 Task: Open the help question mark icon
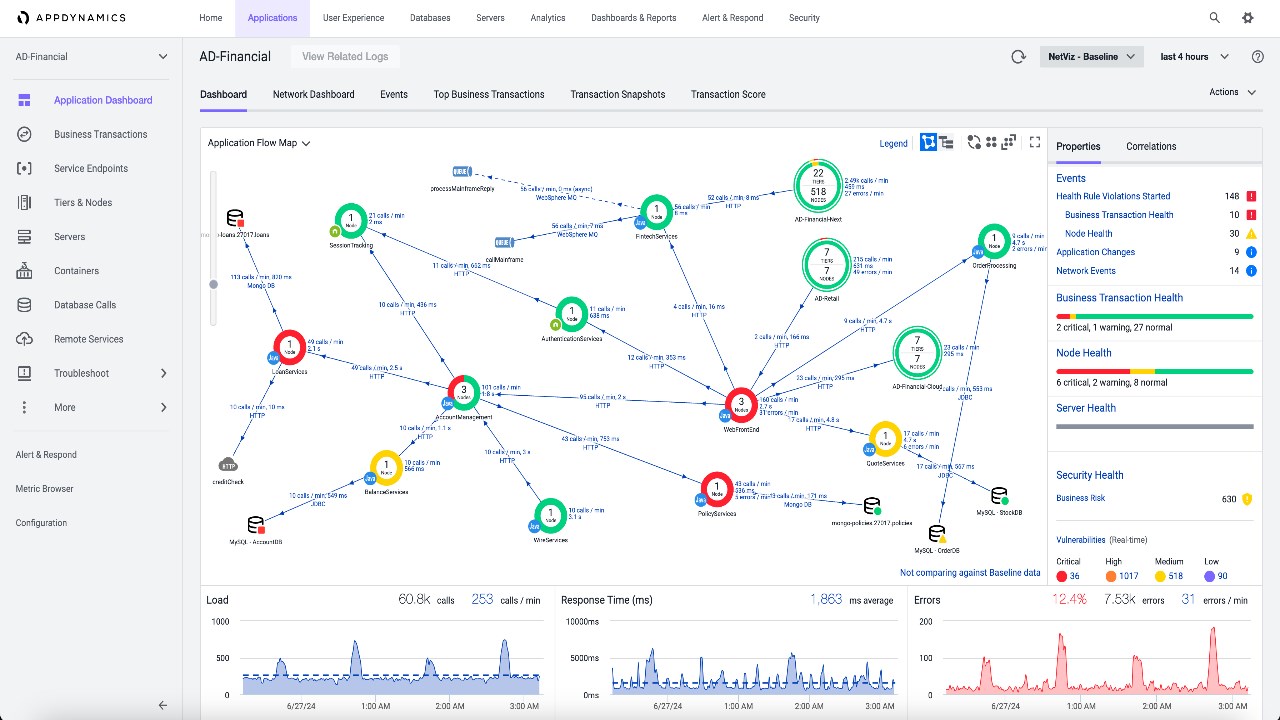click(x=1258, y=57)
